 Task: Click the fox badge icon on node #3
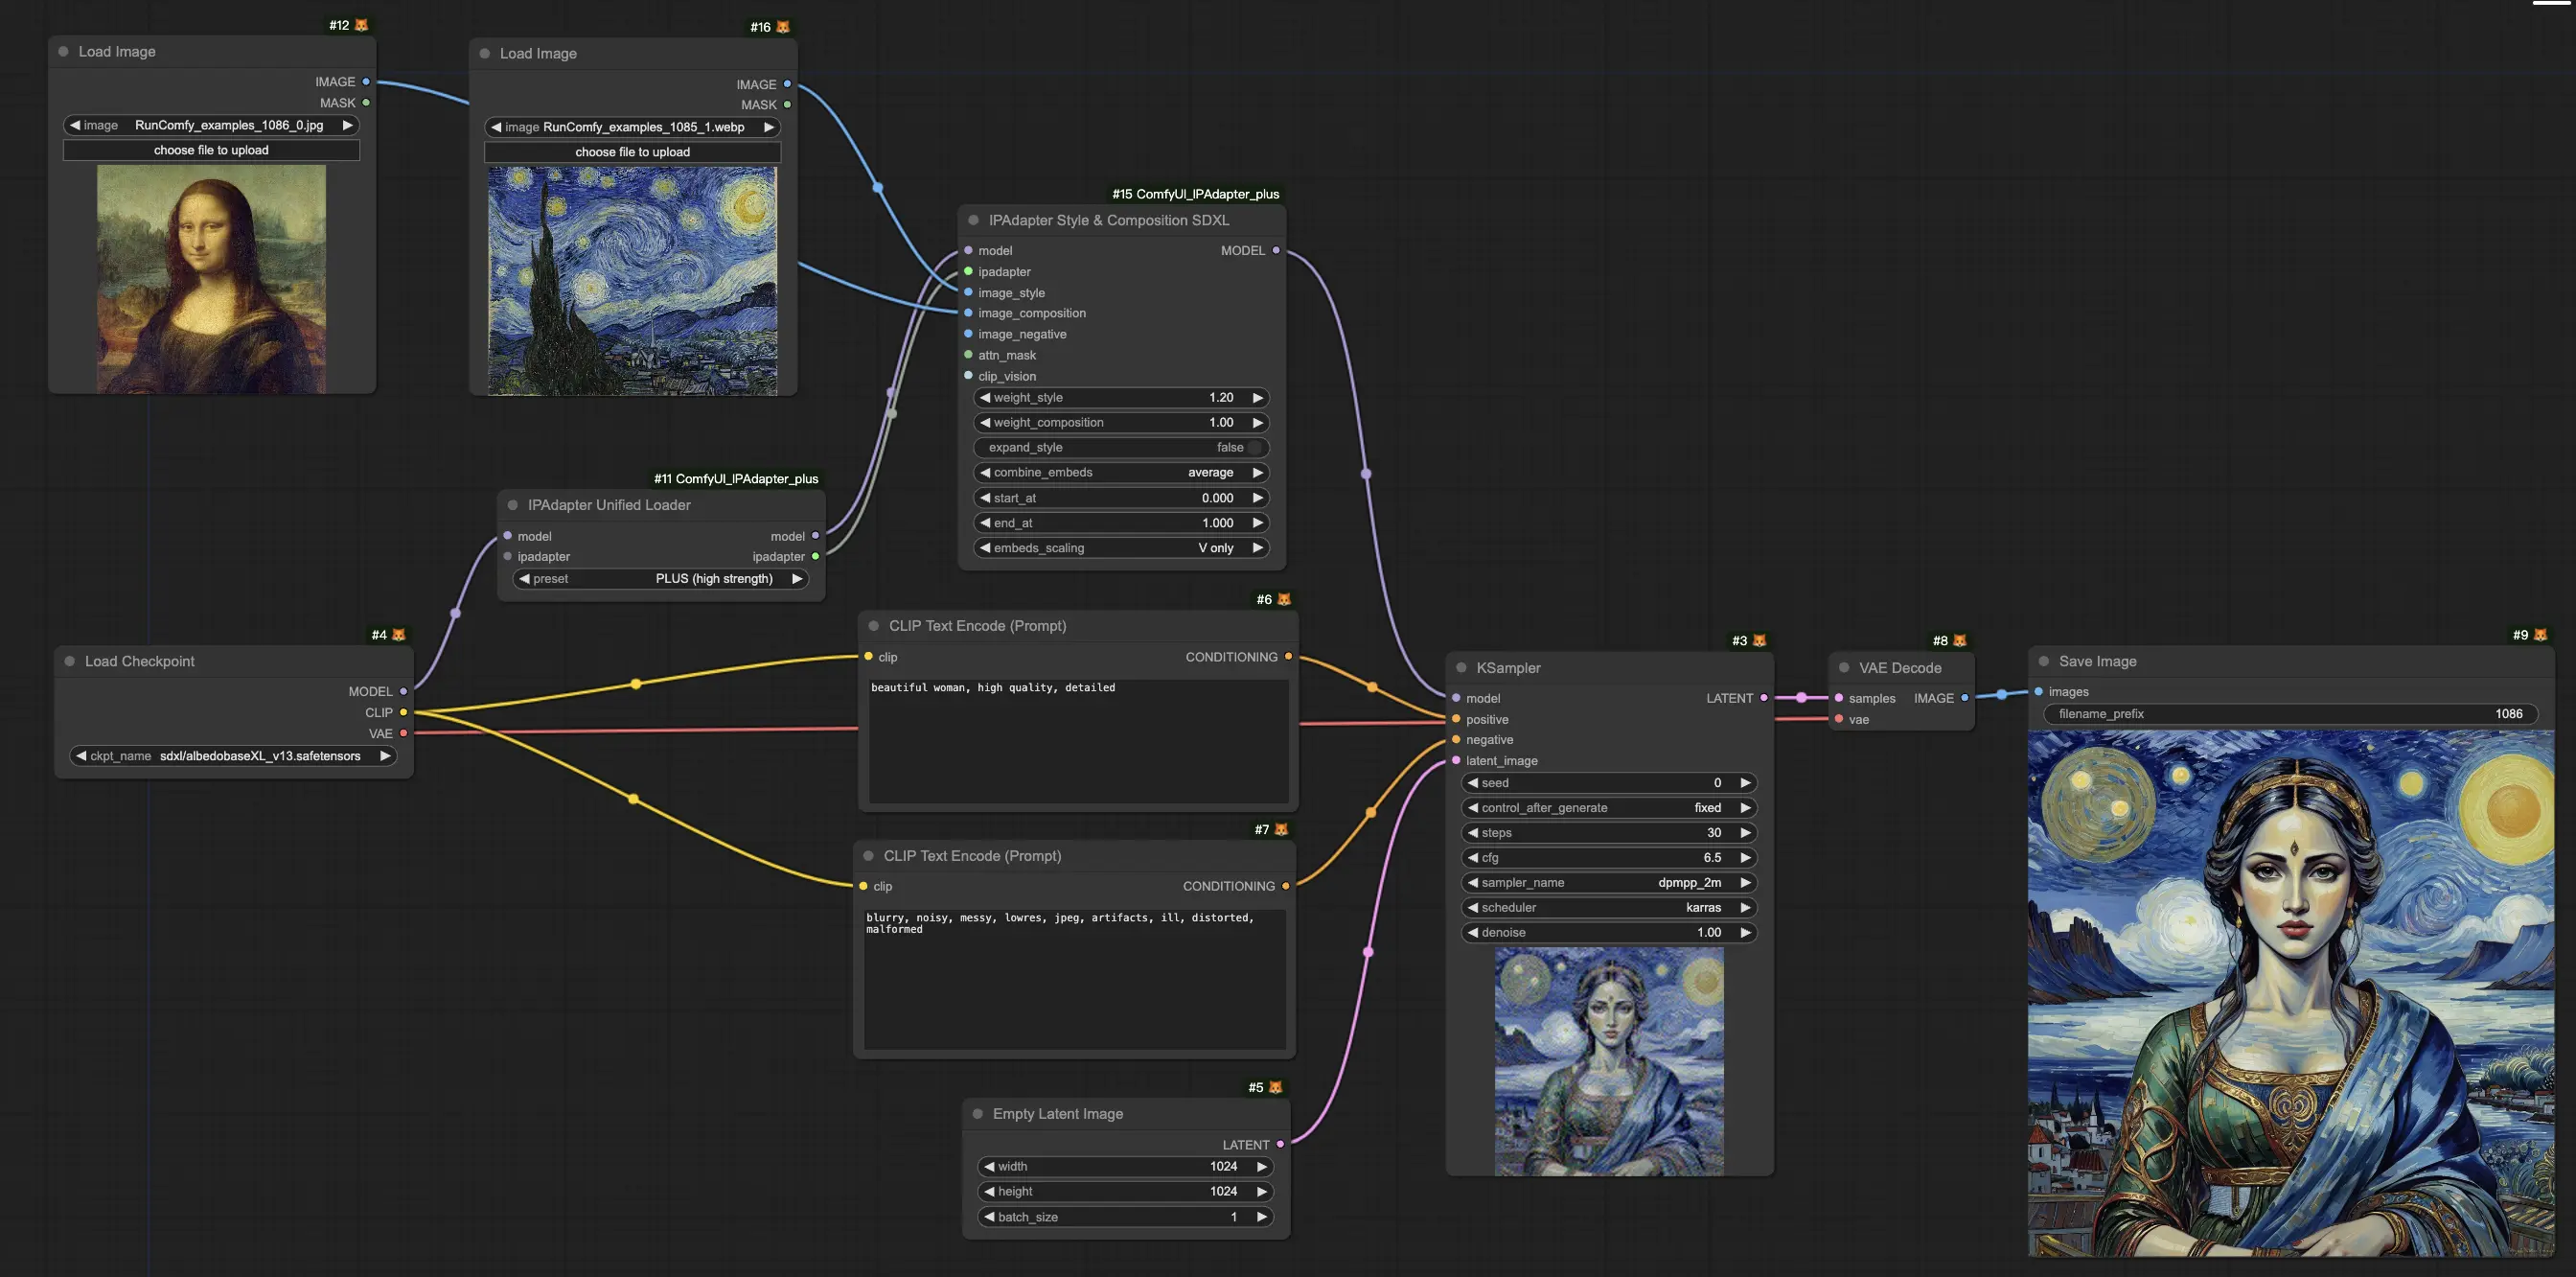coord(1760,640)
